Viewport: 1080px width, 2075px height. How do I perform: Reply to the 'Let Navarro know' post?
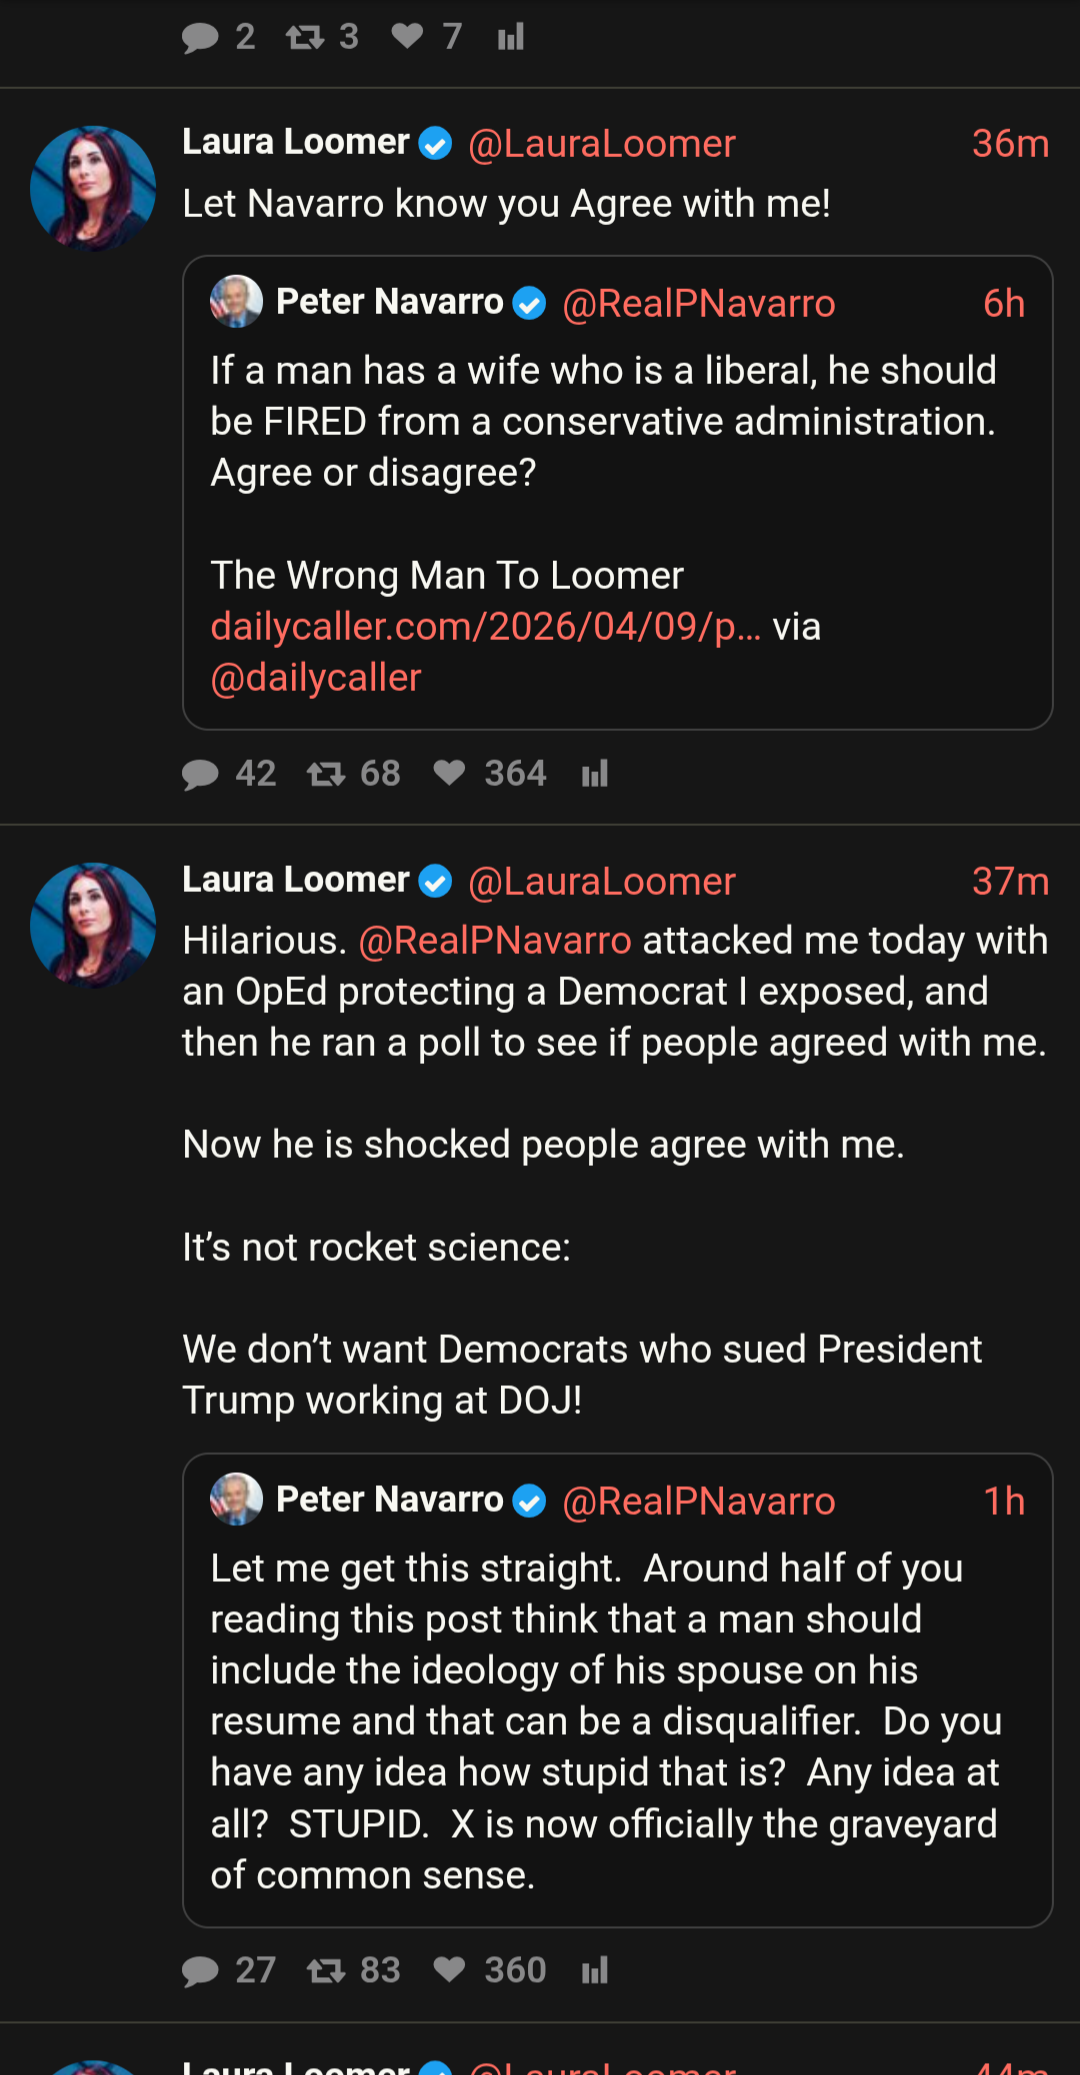point(201,774)
